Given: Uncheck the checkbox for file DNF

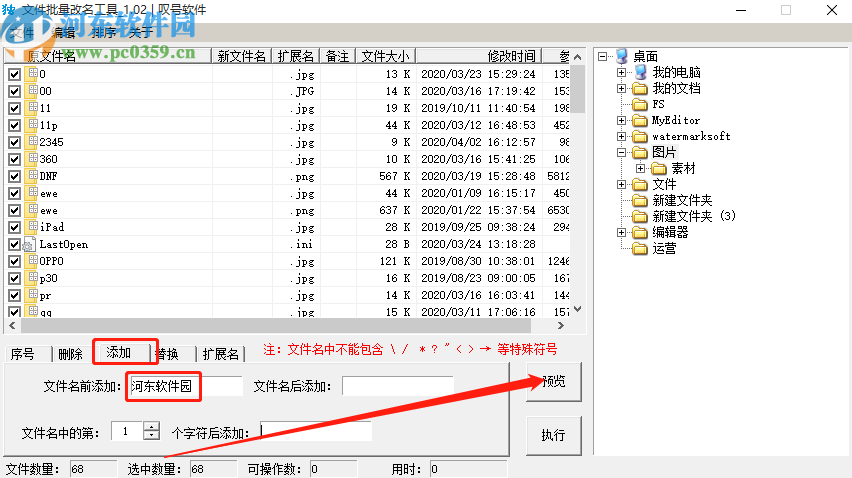Looking at the screenshot, I should point(14,177).
